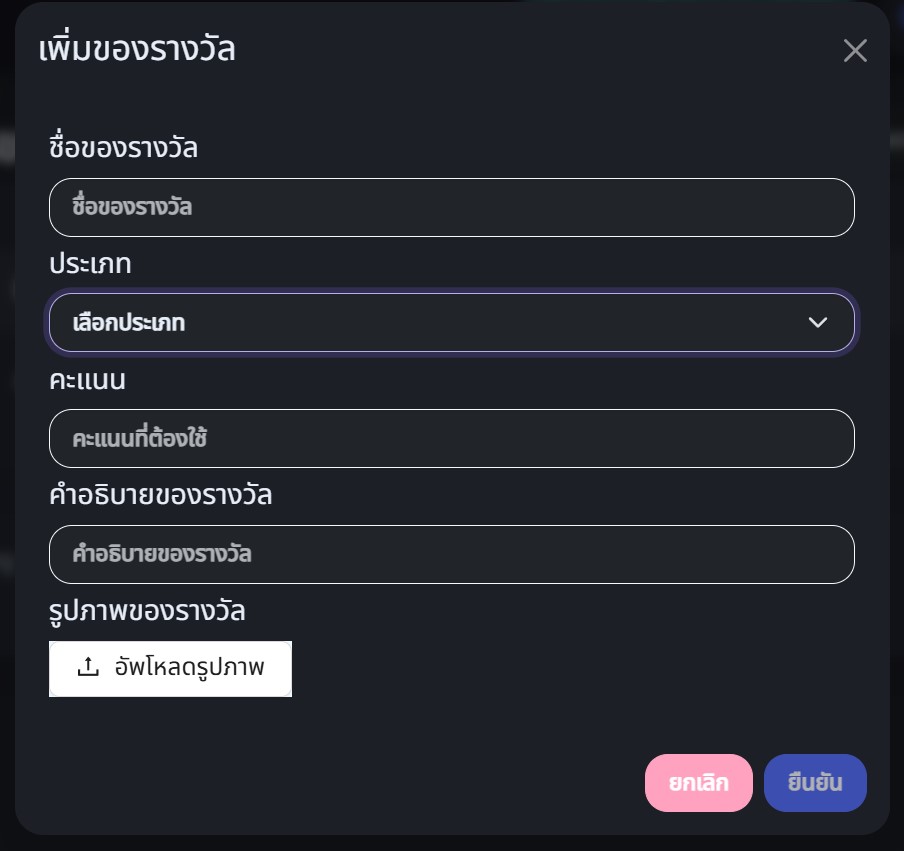This screenshot has width=904, height=851.
Task: Click the คะแนนที่ต้องใช้ points field
Action: point(451,438)
